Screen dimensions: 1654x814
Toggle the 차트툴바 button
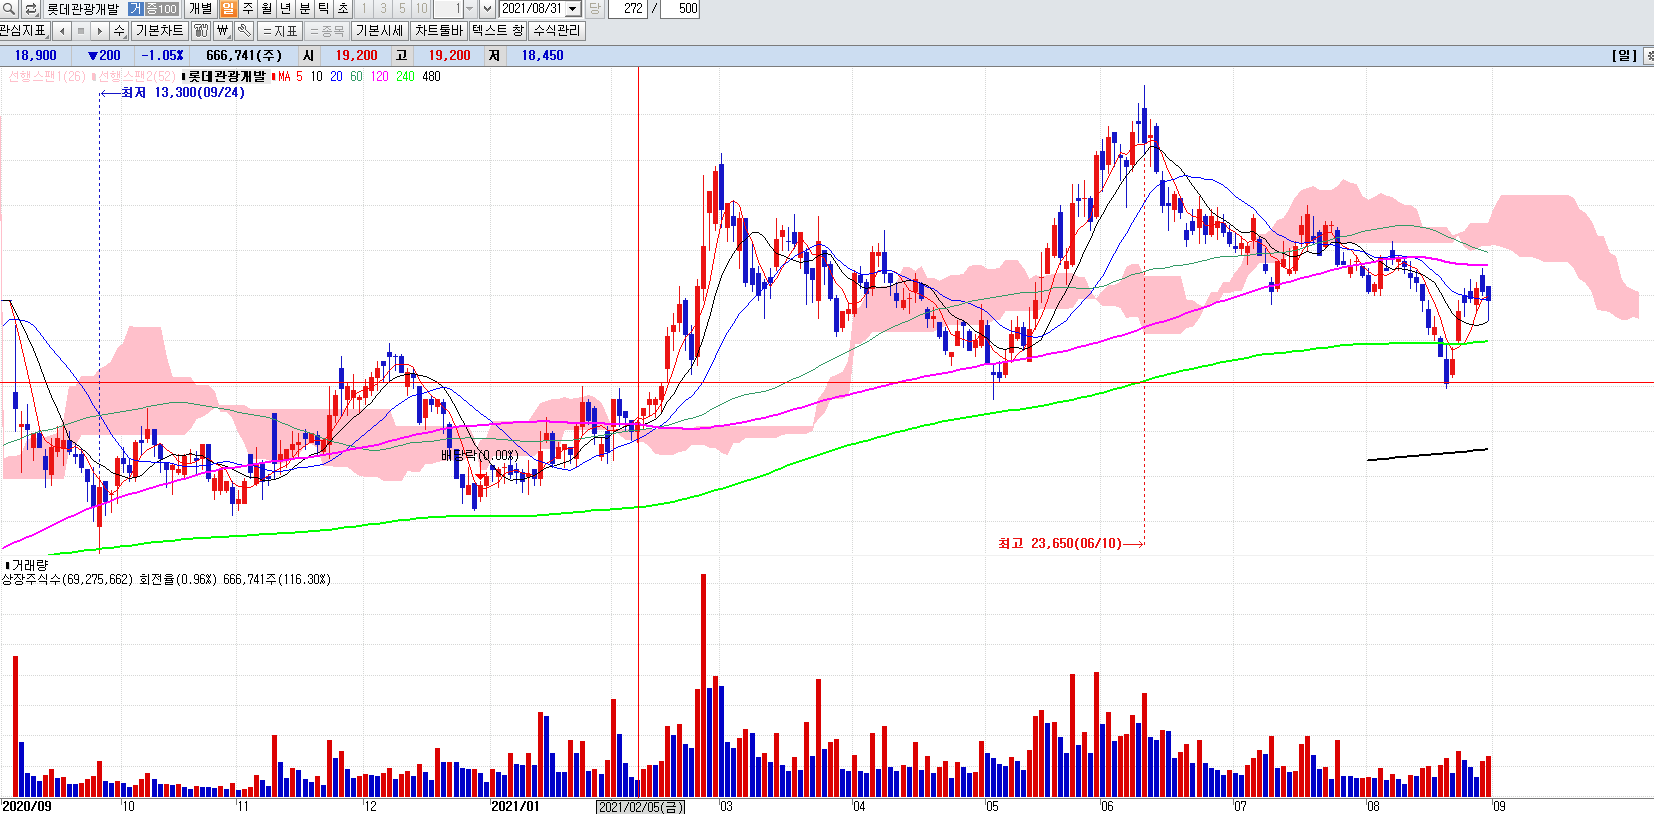(x=439, y=31)
